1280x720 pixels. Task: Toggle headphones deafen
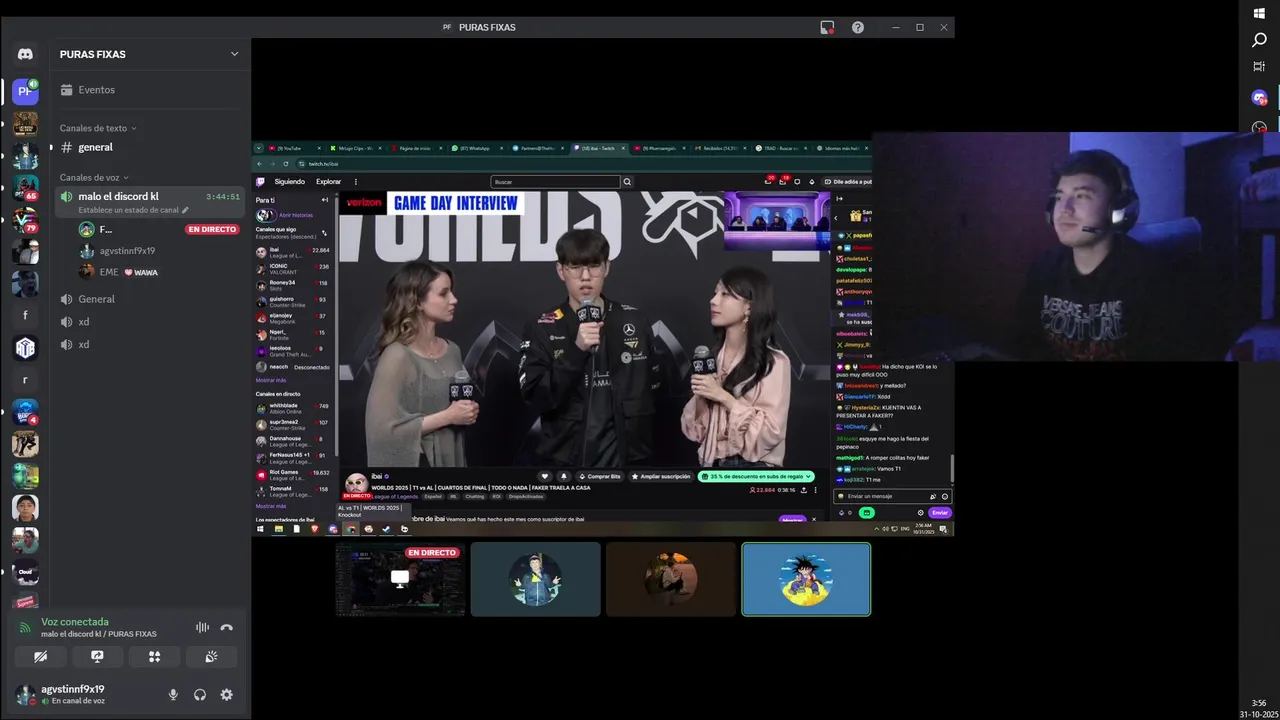pyautogui.click(x=200, y=694)
